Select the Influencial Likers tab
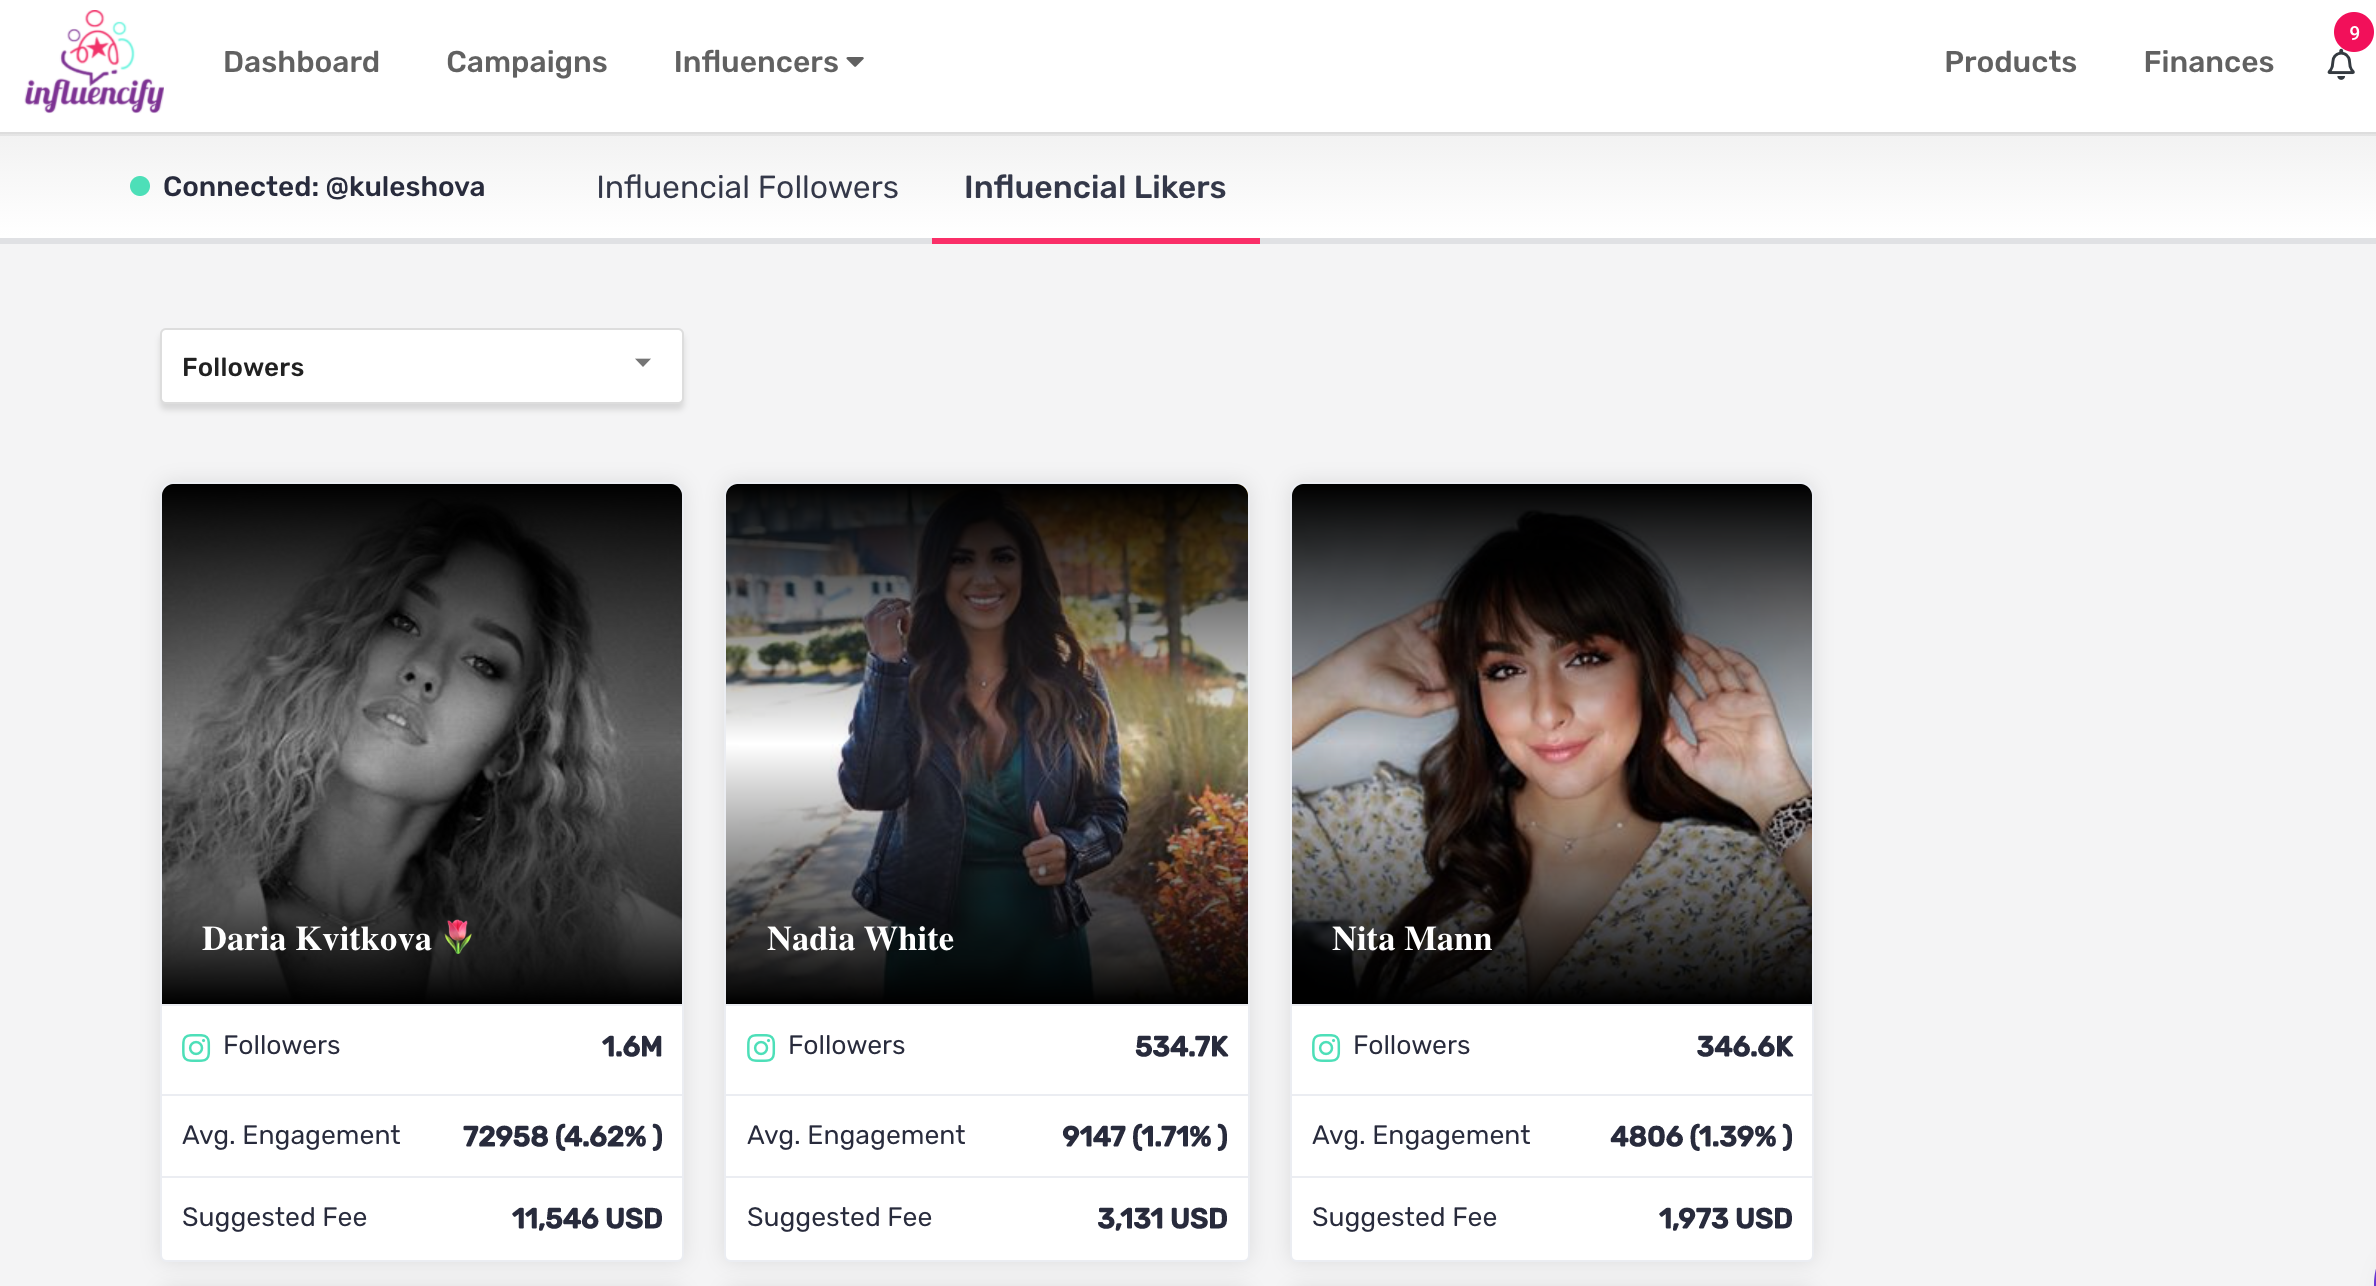The width and height of the screenshot is (2376, 1286). tap(1095, 187)
